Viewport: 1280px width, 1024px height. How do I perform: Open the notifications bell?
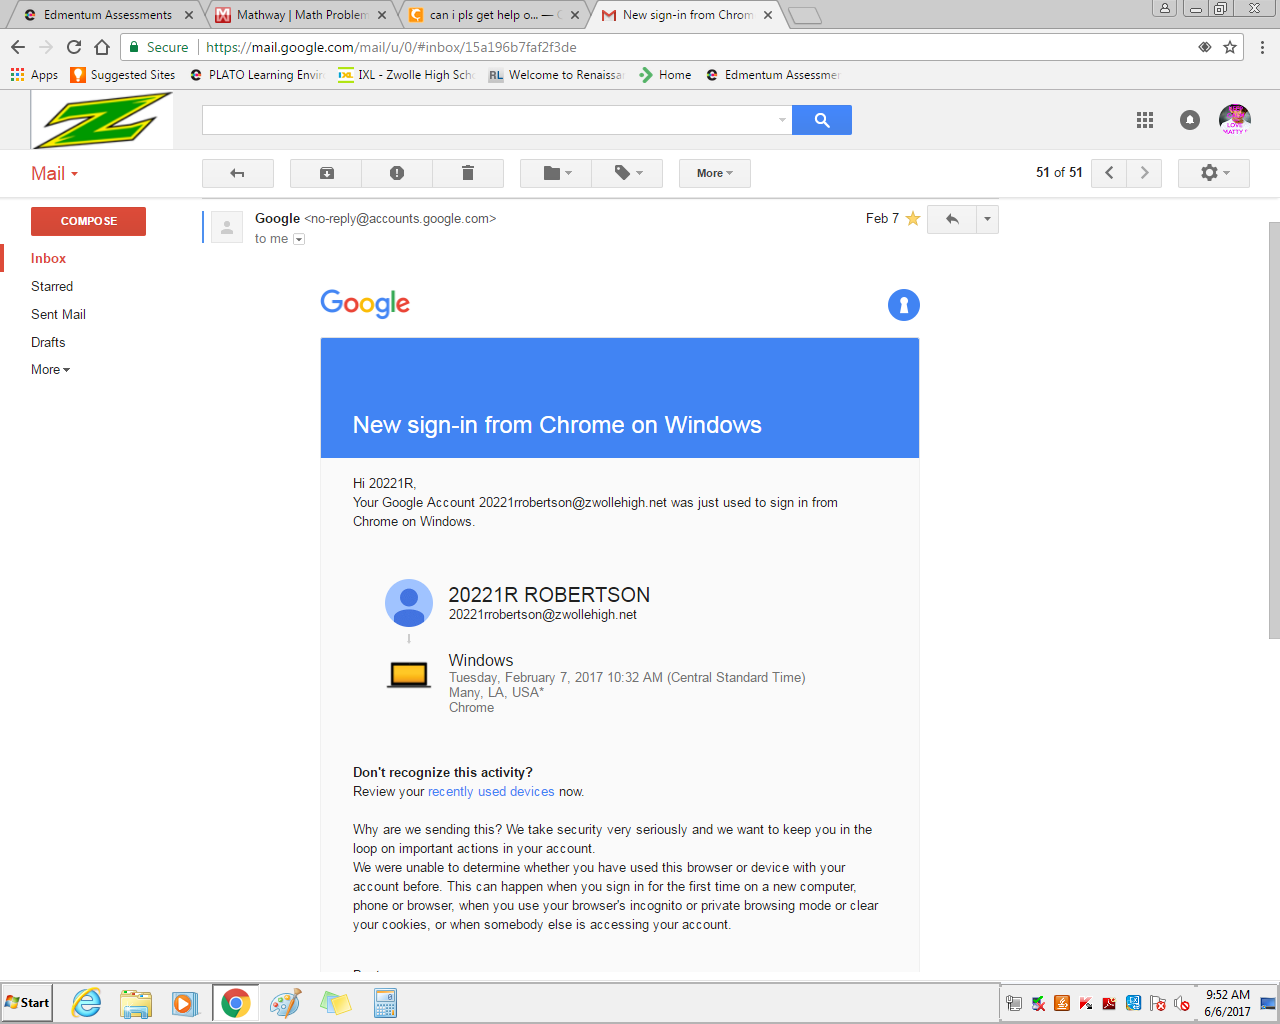[x=1189, y=120]
